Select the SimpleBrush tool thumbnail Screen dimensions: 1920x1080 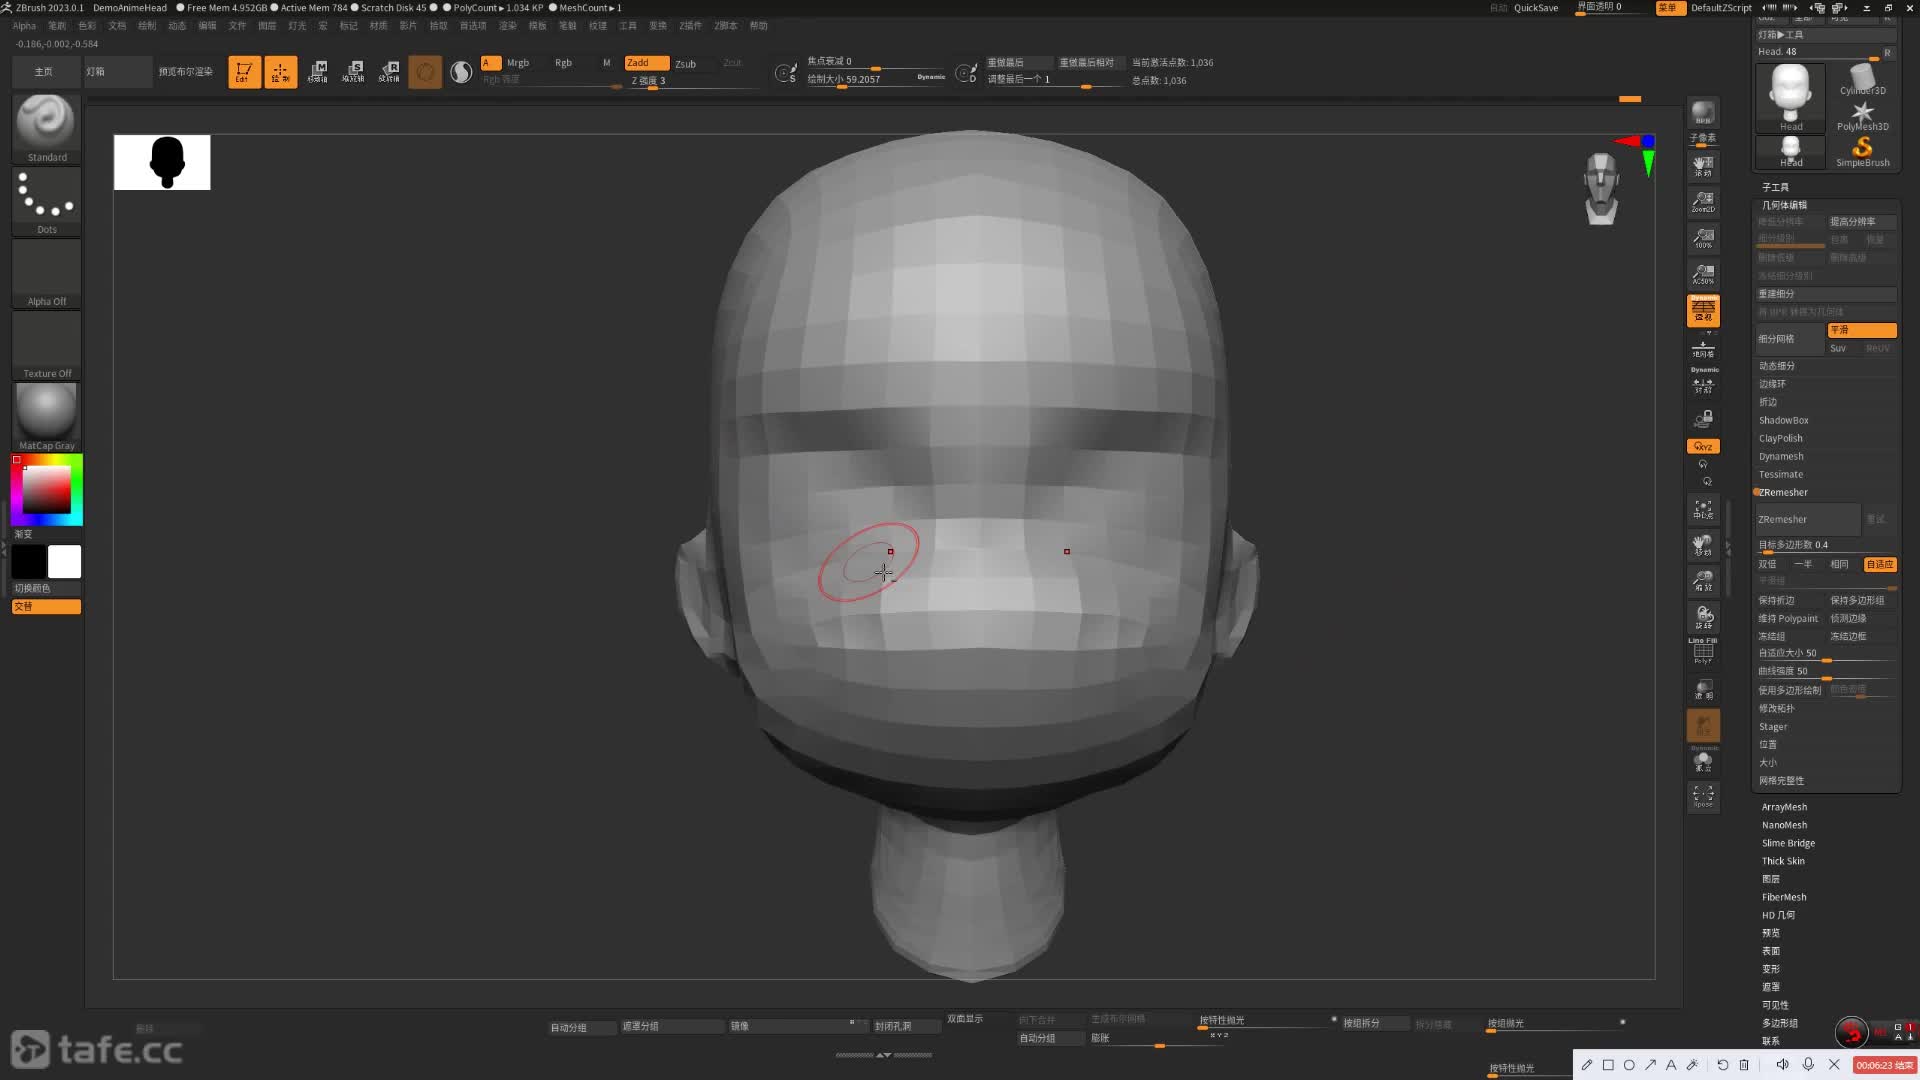(1862, 152)
